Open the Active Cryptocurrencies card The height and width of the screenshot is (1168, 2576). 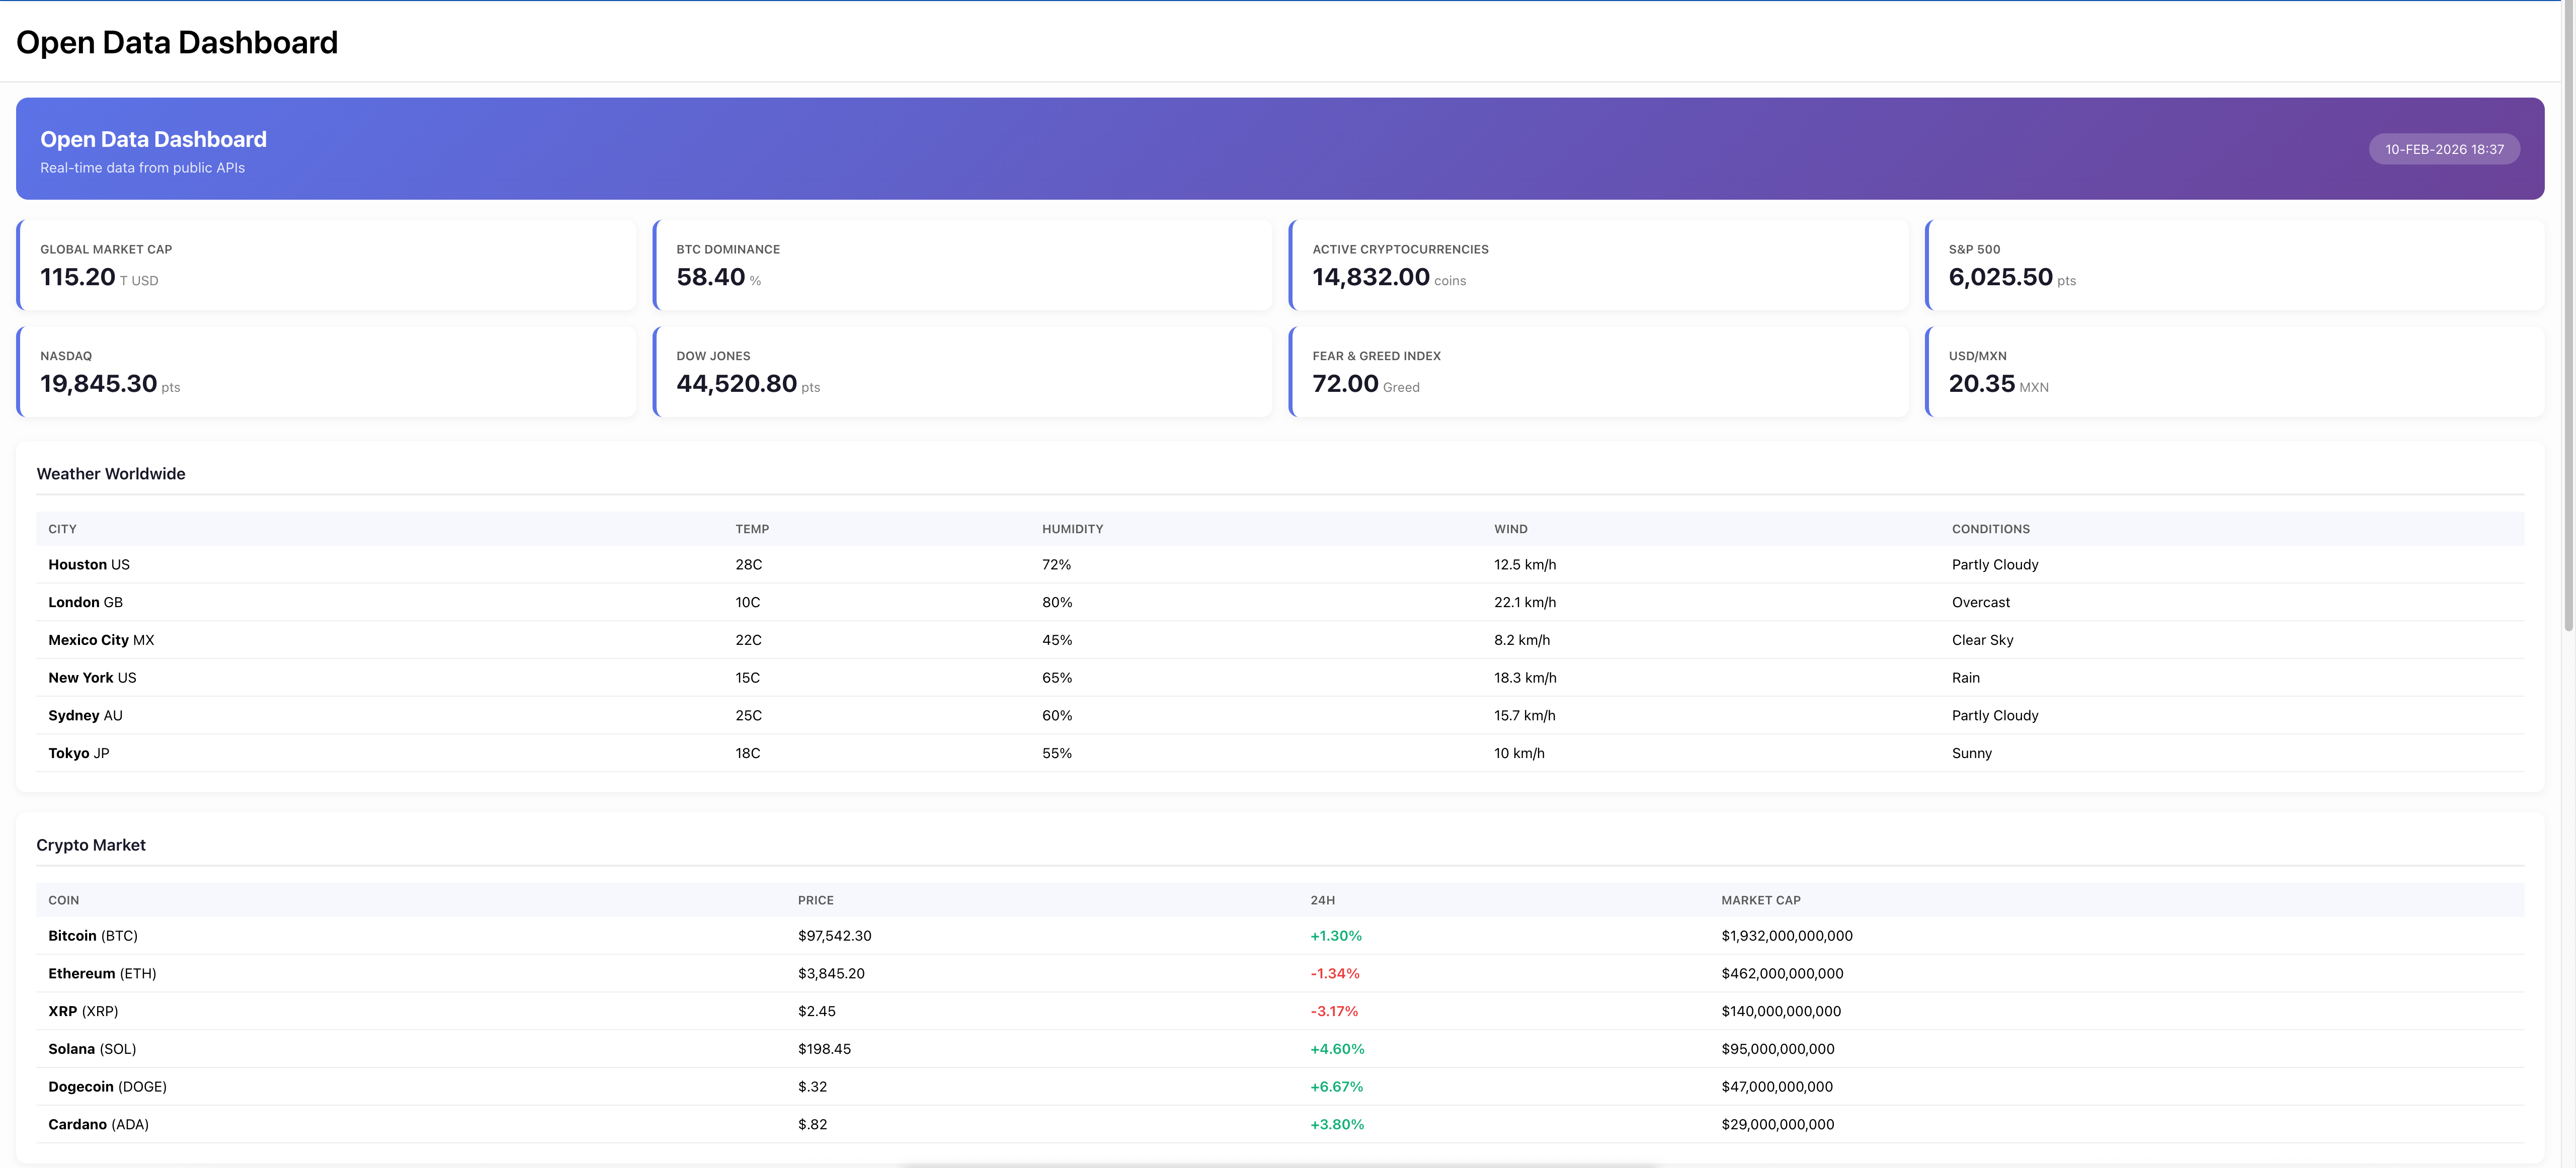[1598, 265]
